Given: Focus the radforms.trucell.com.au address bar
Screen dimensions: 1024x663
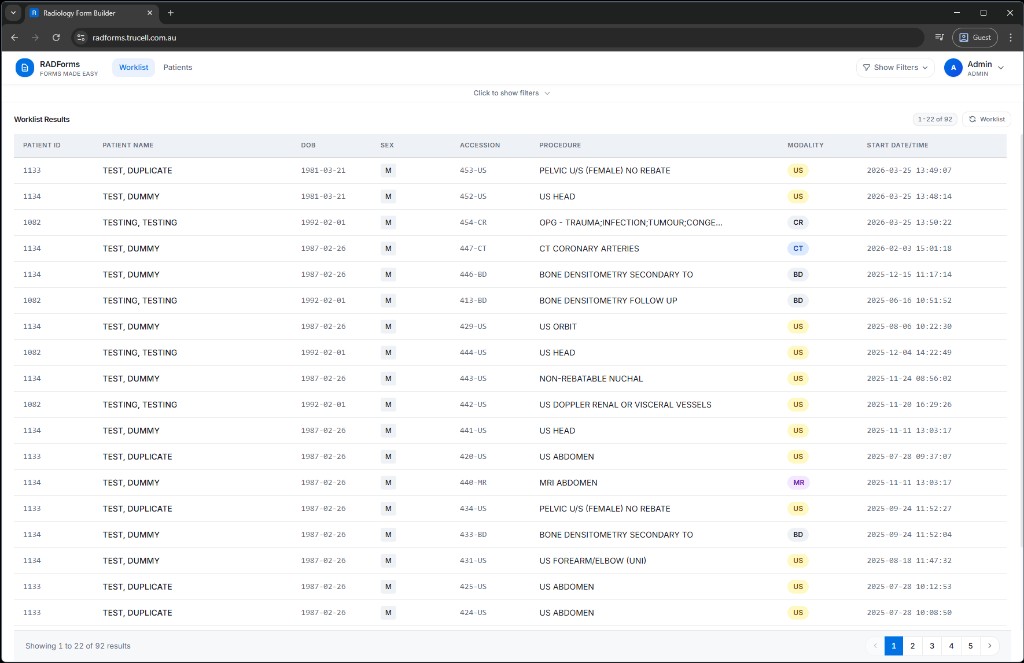Looking at the screenshot, I should pyautogui.click(x=496, y=37).
